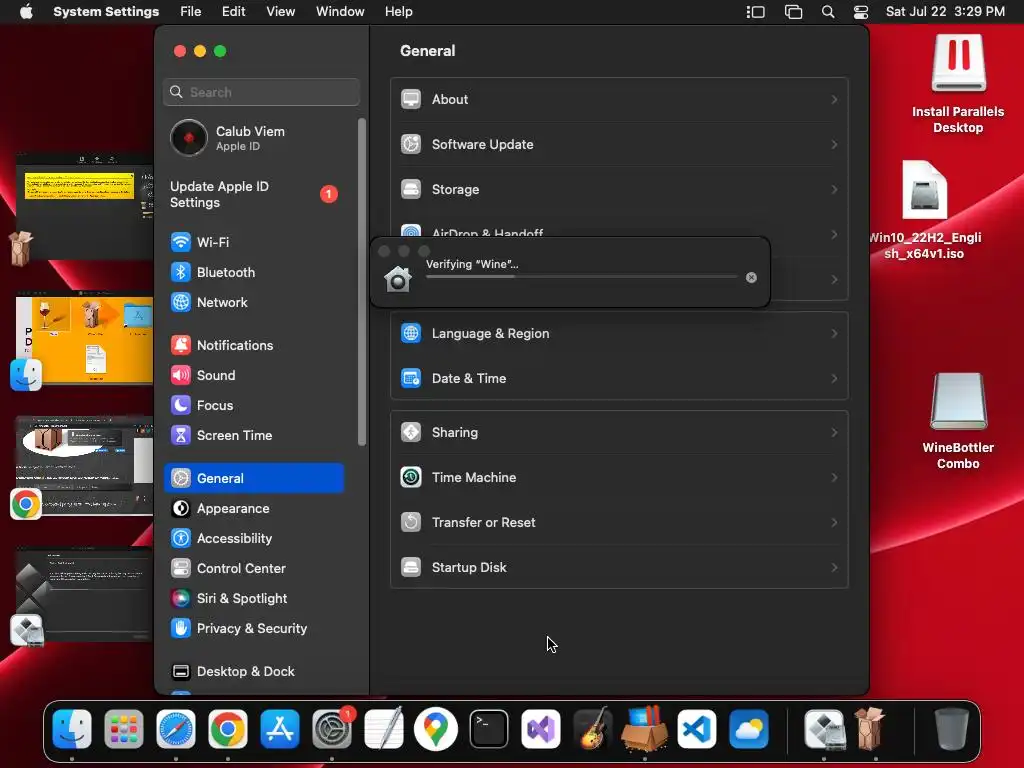1024x768 pixels.
Task: Select the Appearance icon in sidebar
Action: (181, 509)
